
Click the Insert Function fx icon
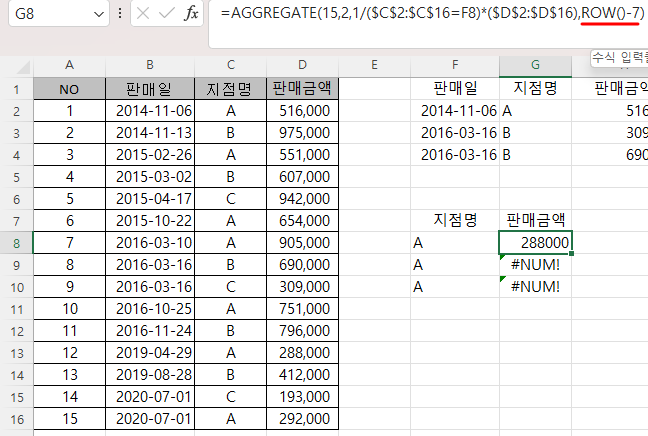coord(191,14)
